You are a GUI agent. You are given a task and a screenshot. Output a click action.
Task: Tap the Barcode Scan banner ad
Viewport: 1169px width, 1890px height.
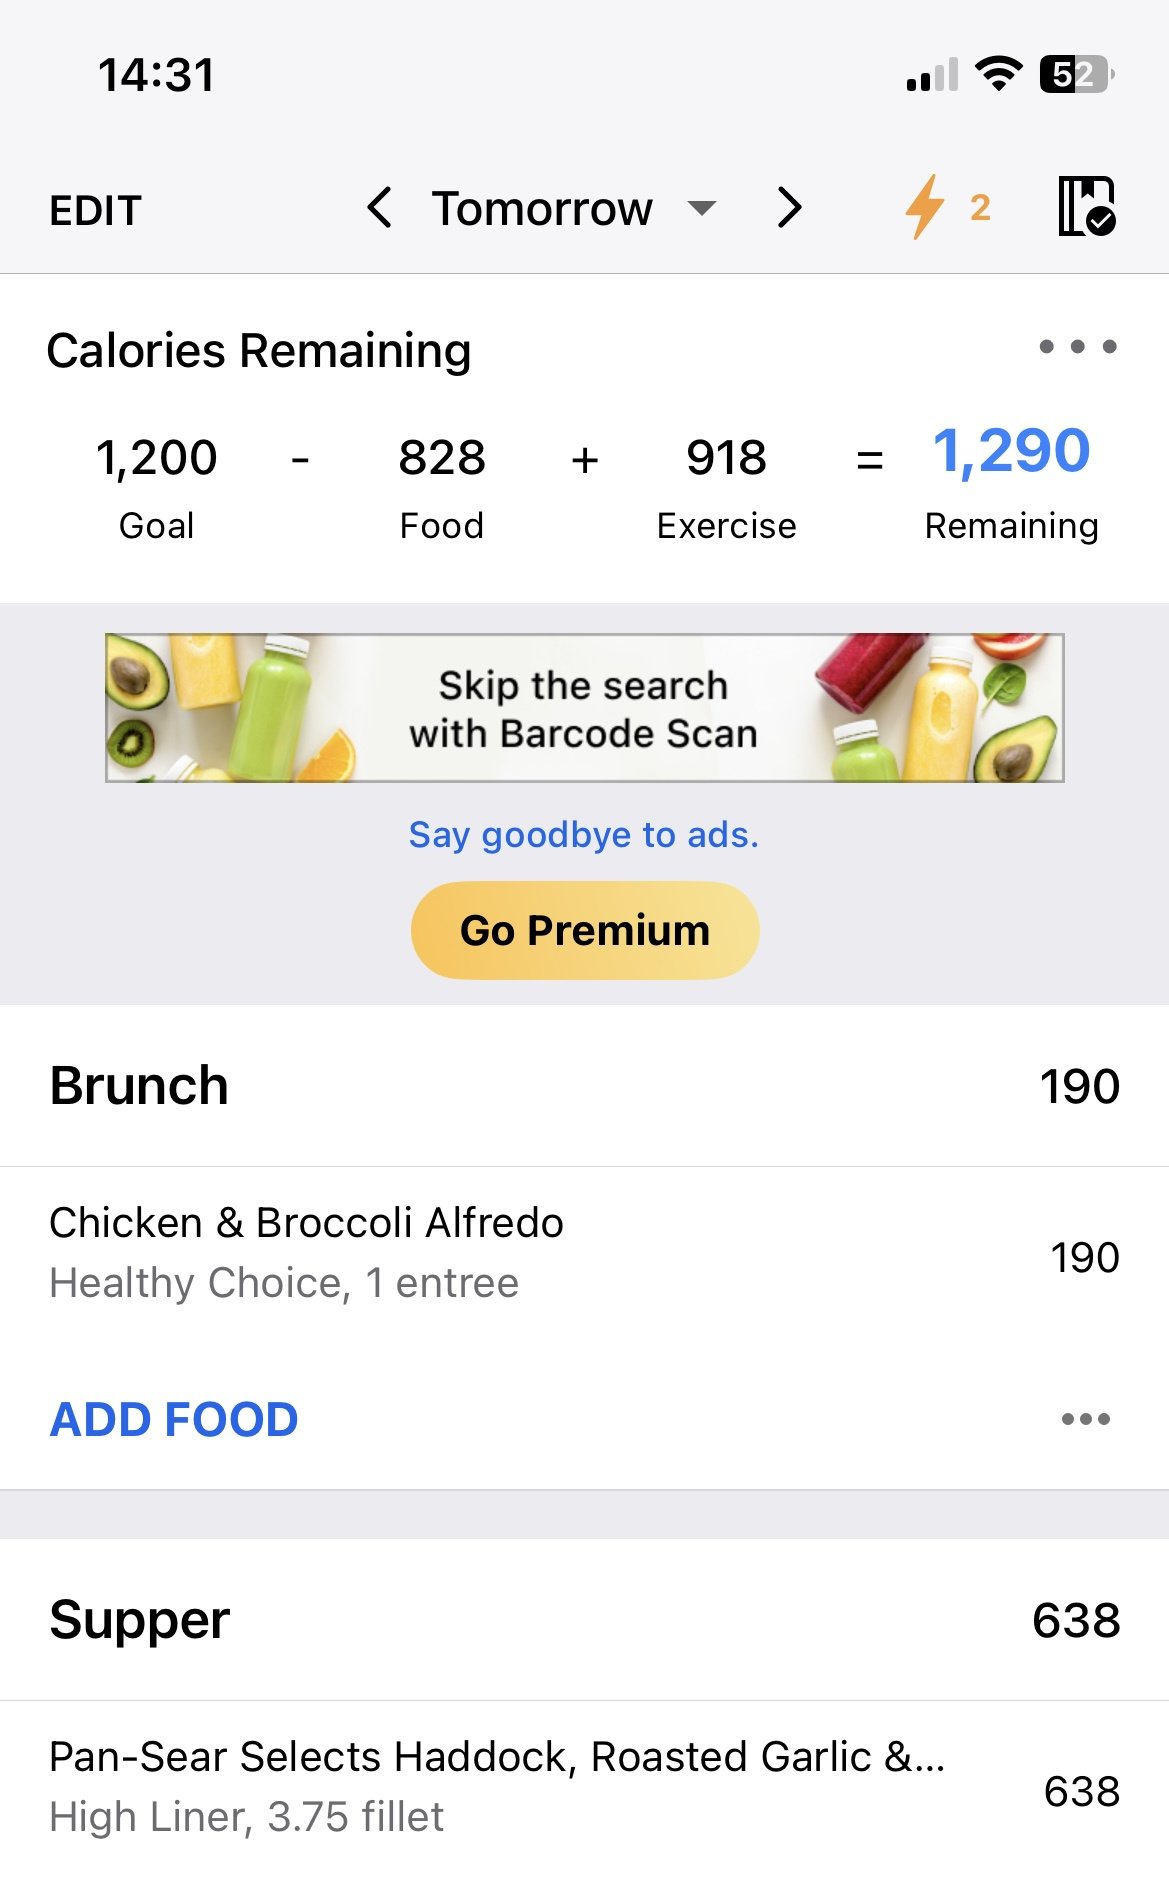[x=585, y=708]
